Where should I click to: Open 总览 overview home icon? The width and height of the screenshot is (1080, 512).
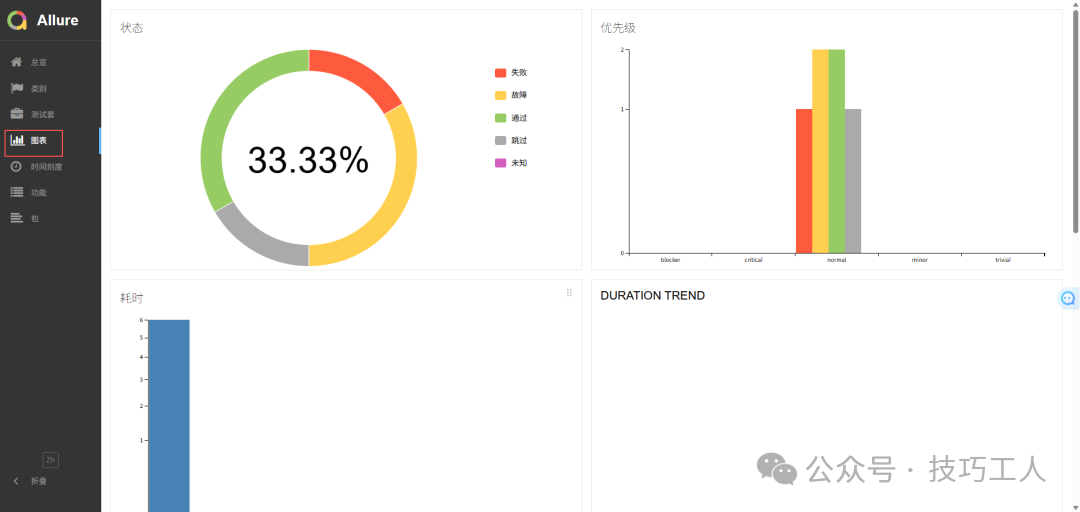[x=16, y=62]
